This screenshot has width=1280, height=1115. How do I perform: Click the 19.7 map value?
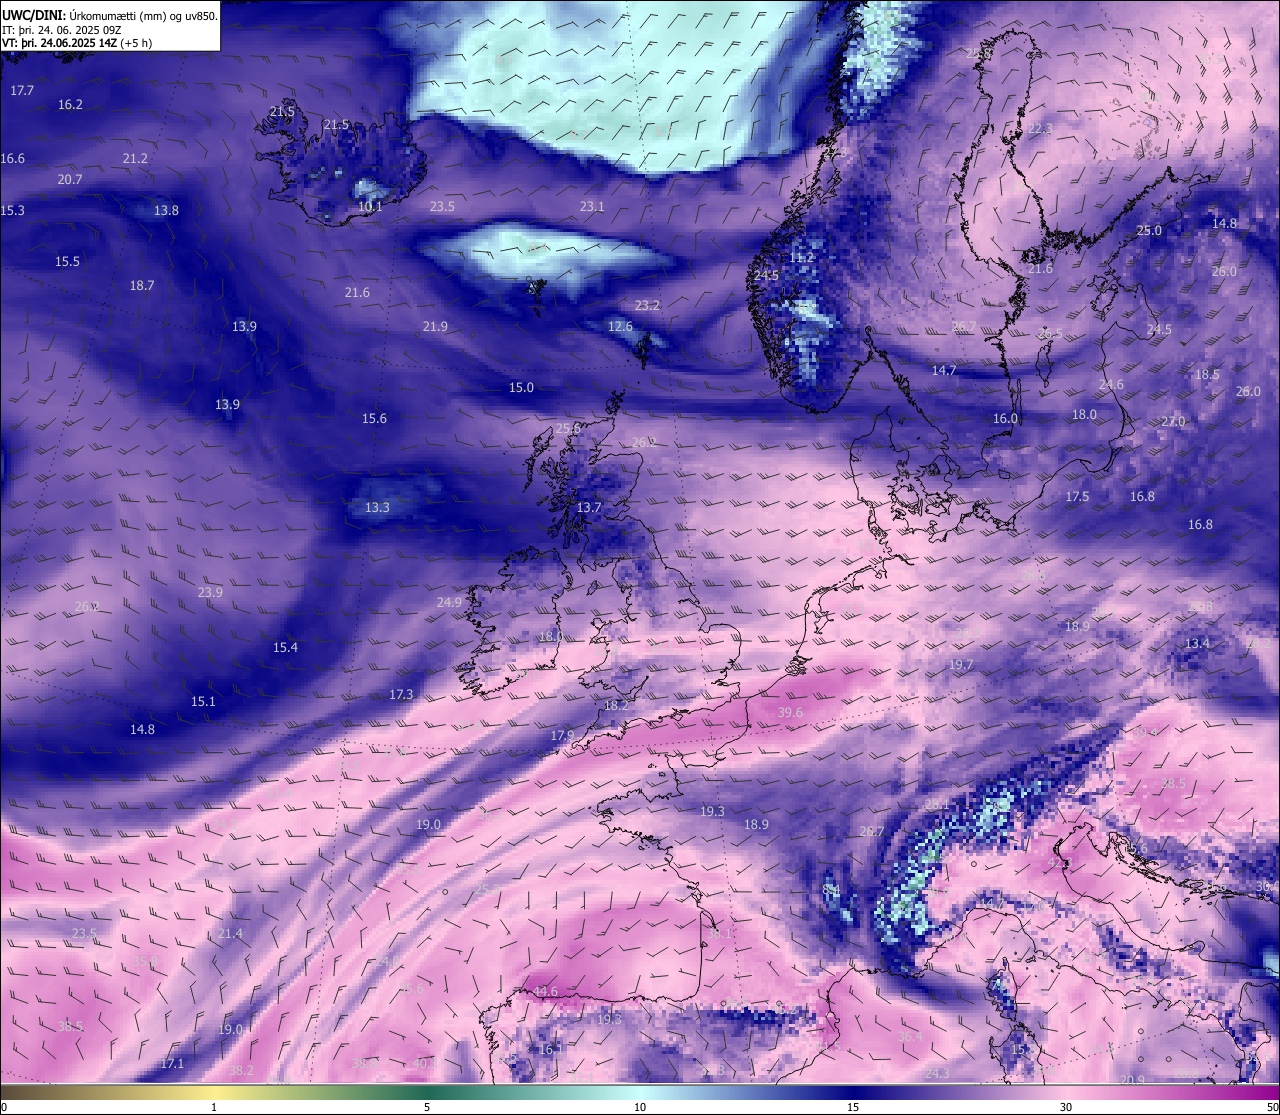click(x=961, y=665)
